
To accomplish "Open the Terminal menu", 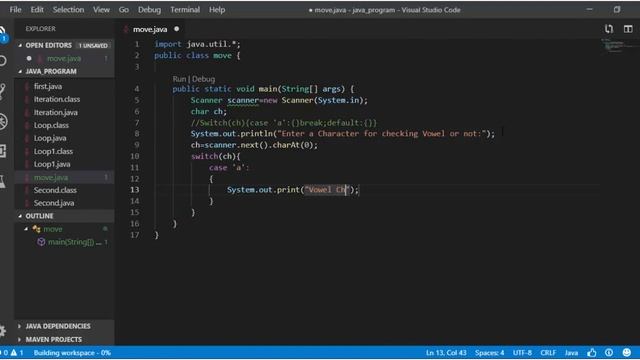I will tap(185, 10).
